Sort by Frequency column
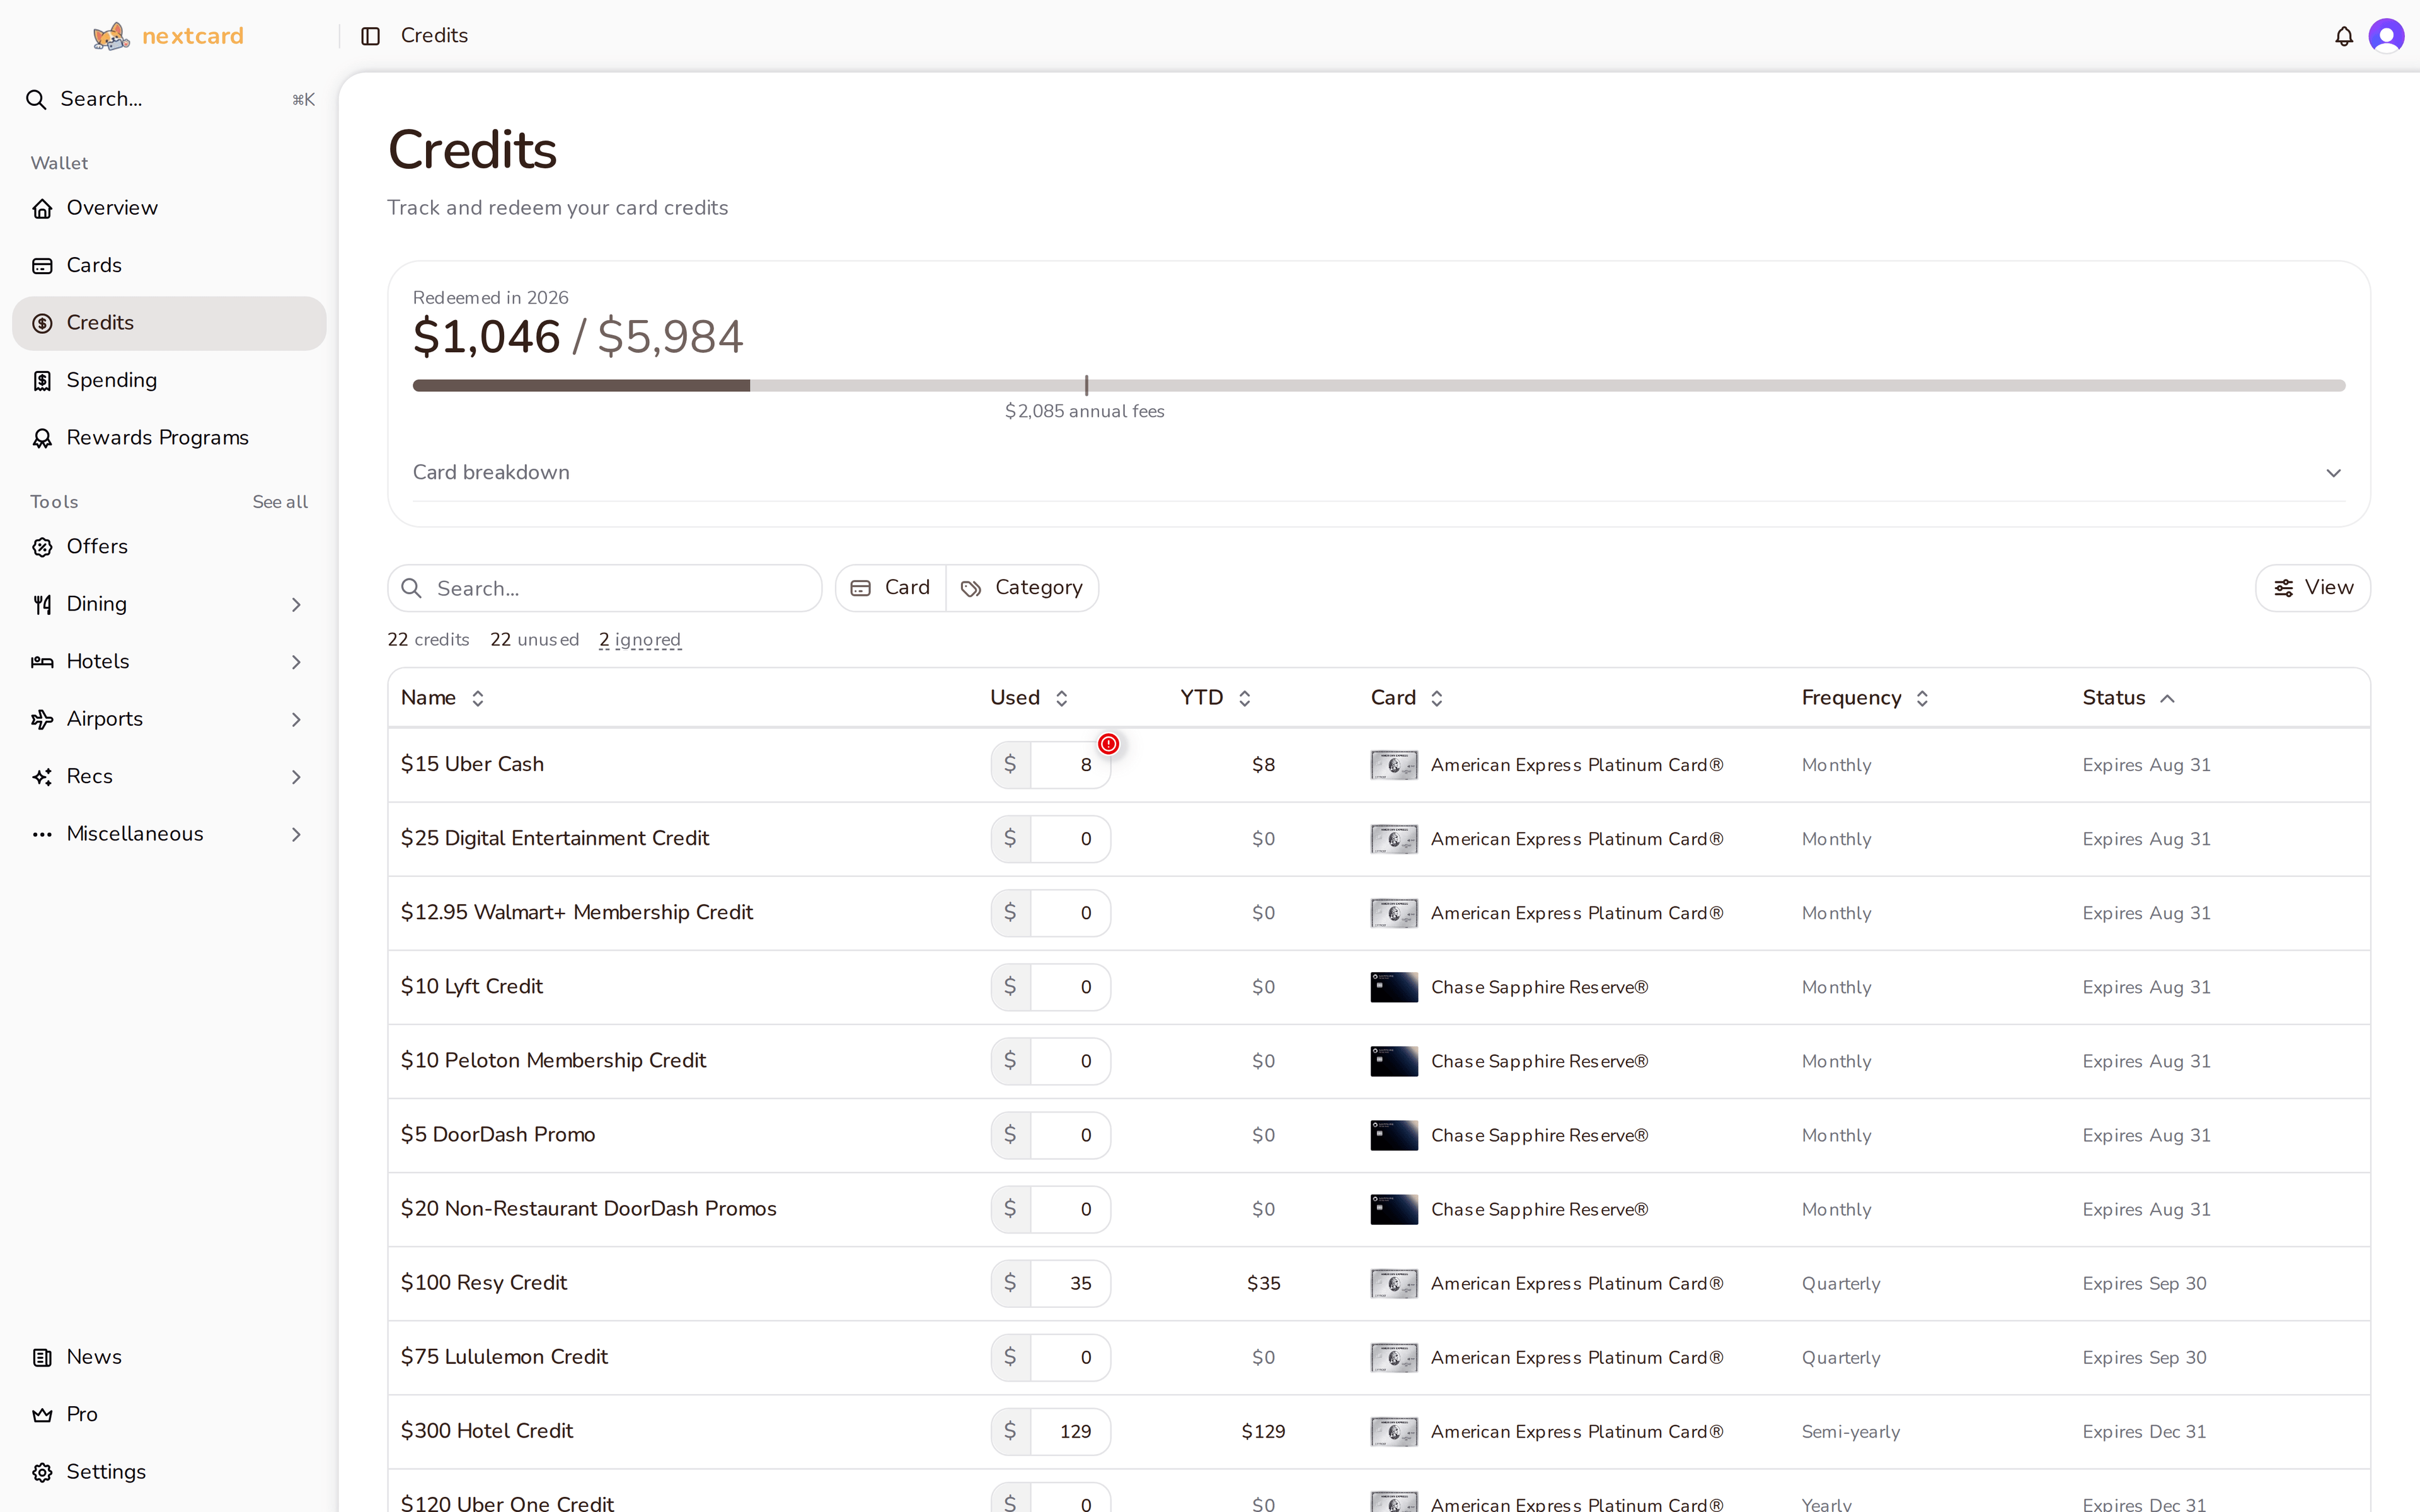This screenshot has height=1512, width=2420. (x=1864, y=698)
